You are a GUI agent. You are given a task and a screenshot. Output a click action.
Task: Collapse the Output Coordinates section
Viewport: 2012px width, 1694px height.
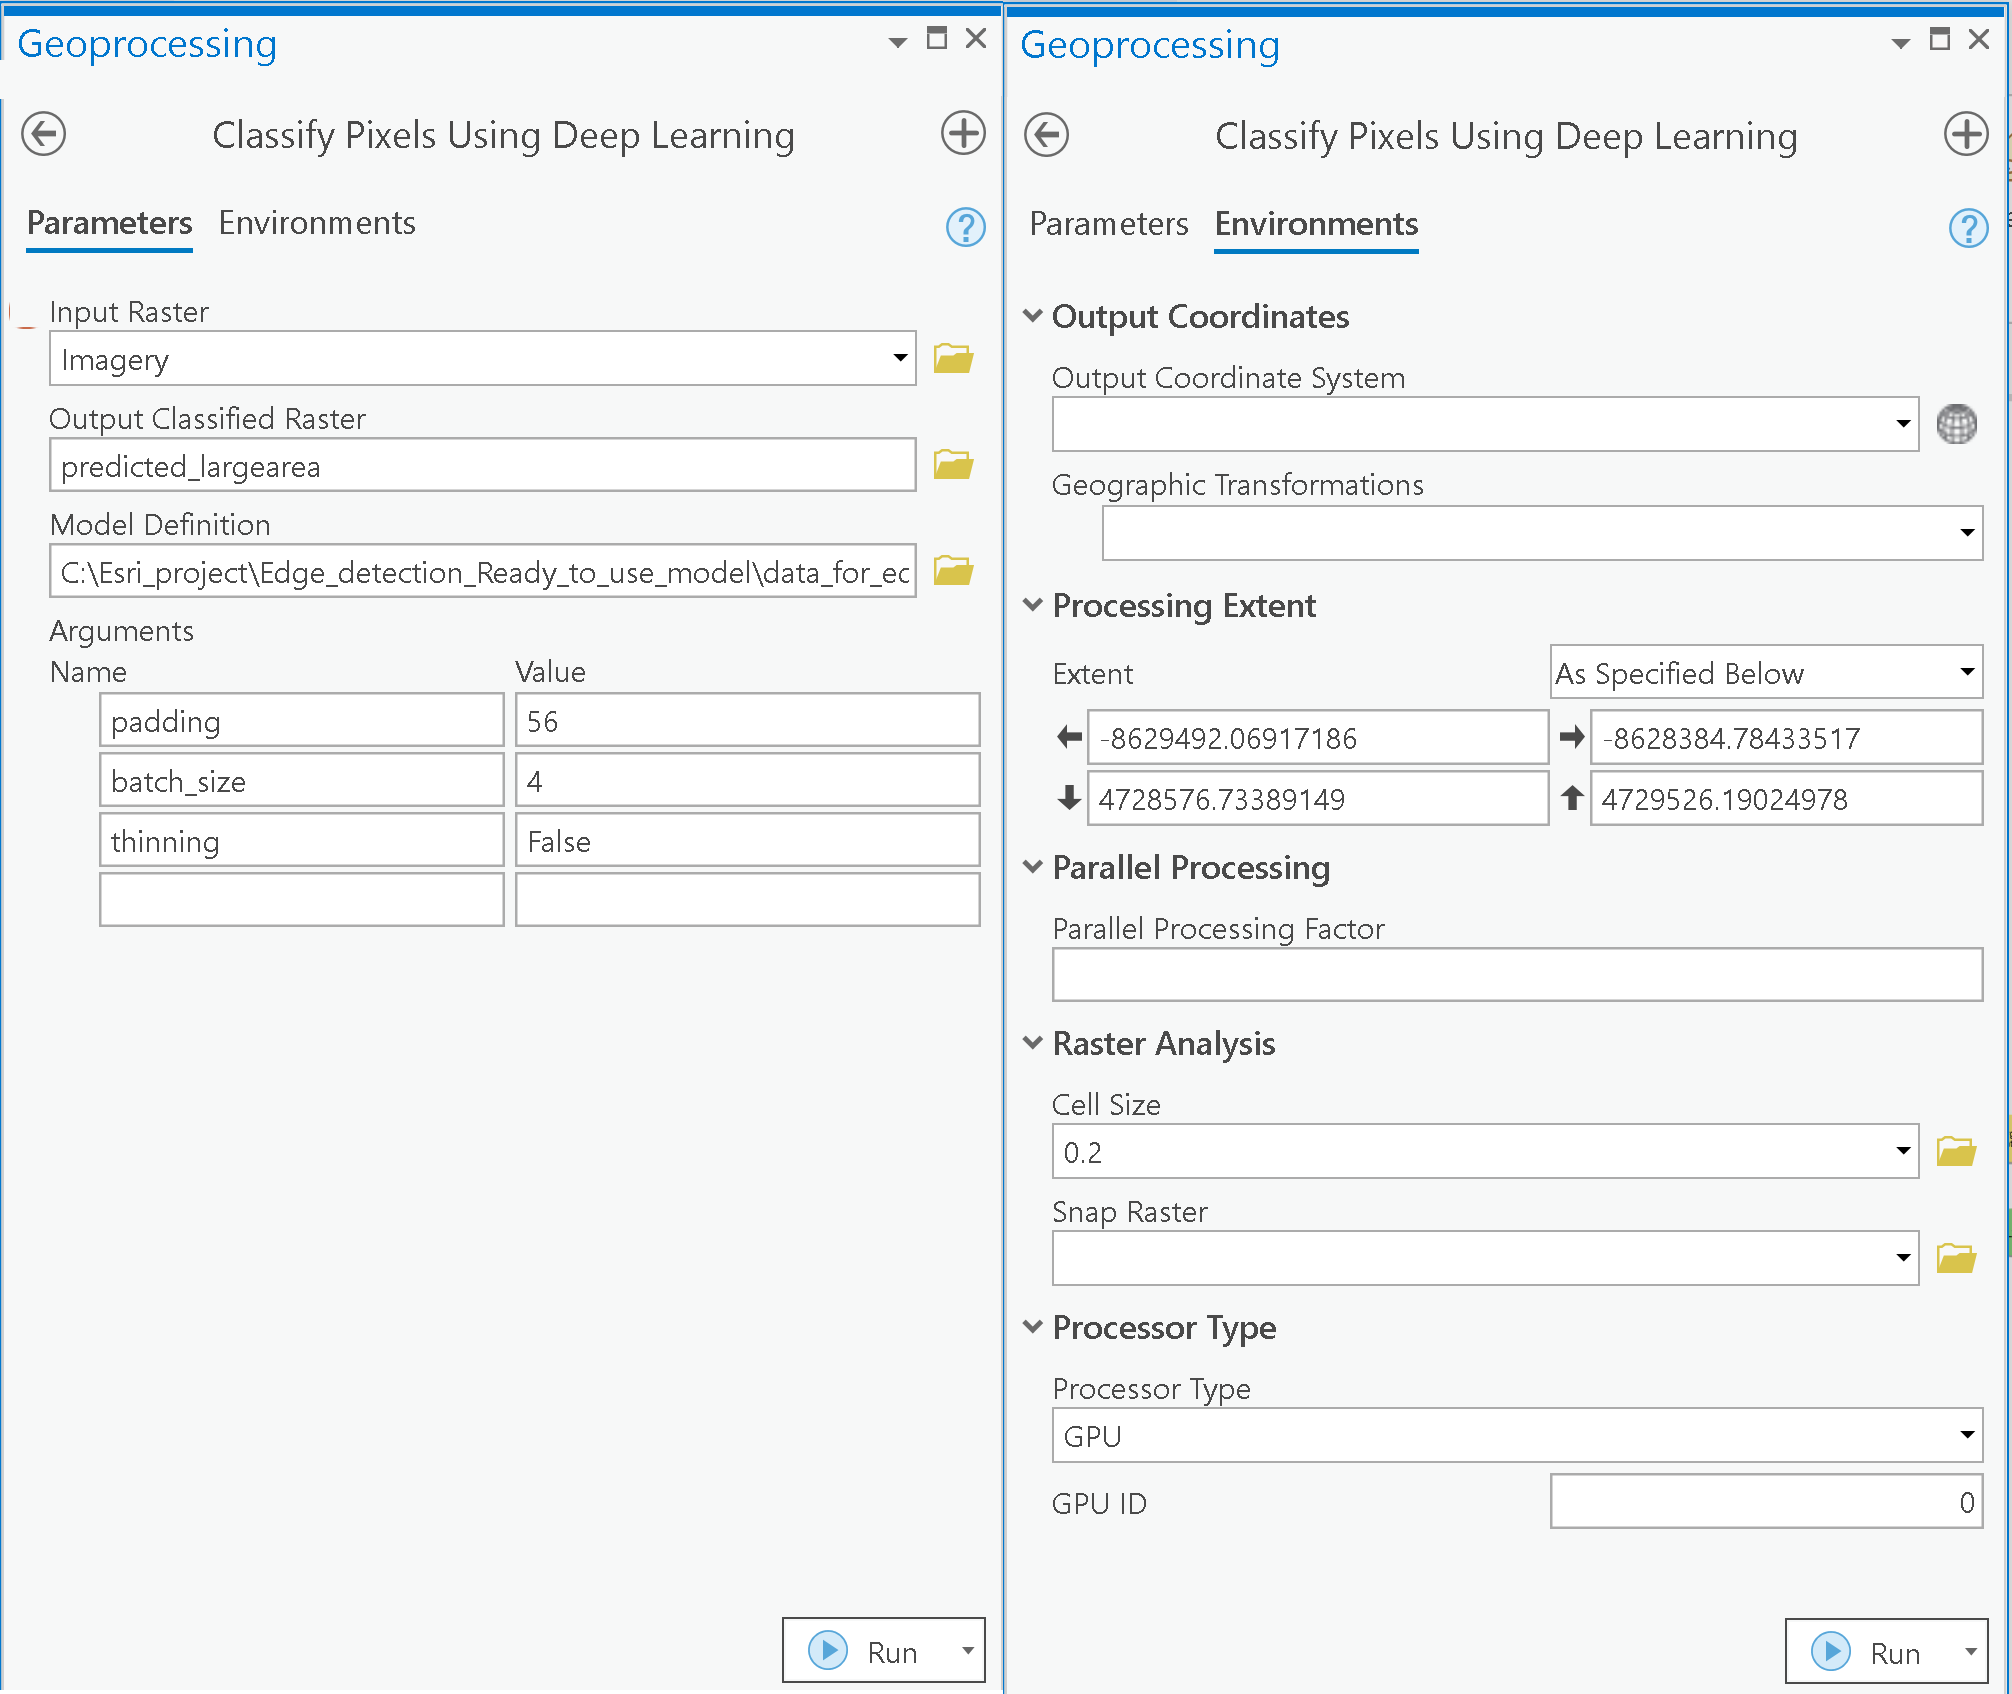(x=1033, y=316)
